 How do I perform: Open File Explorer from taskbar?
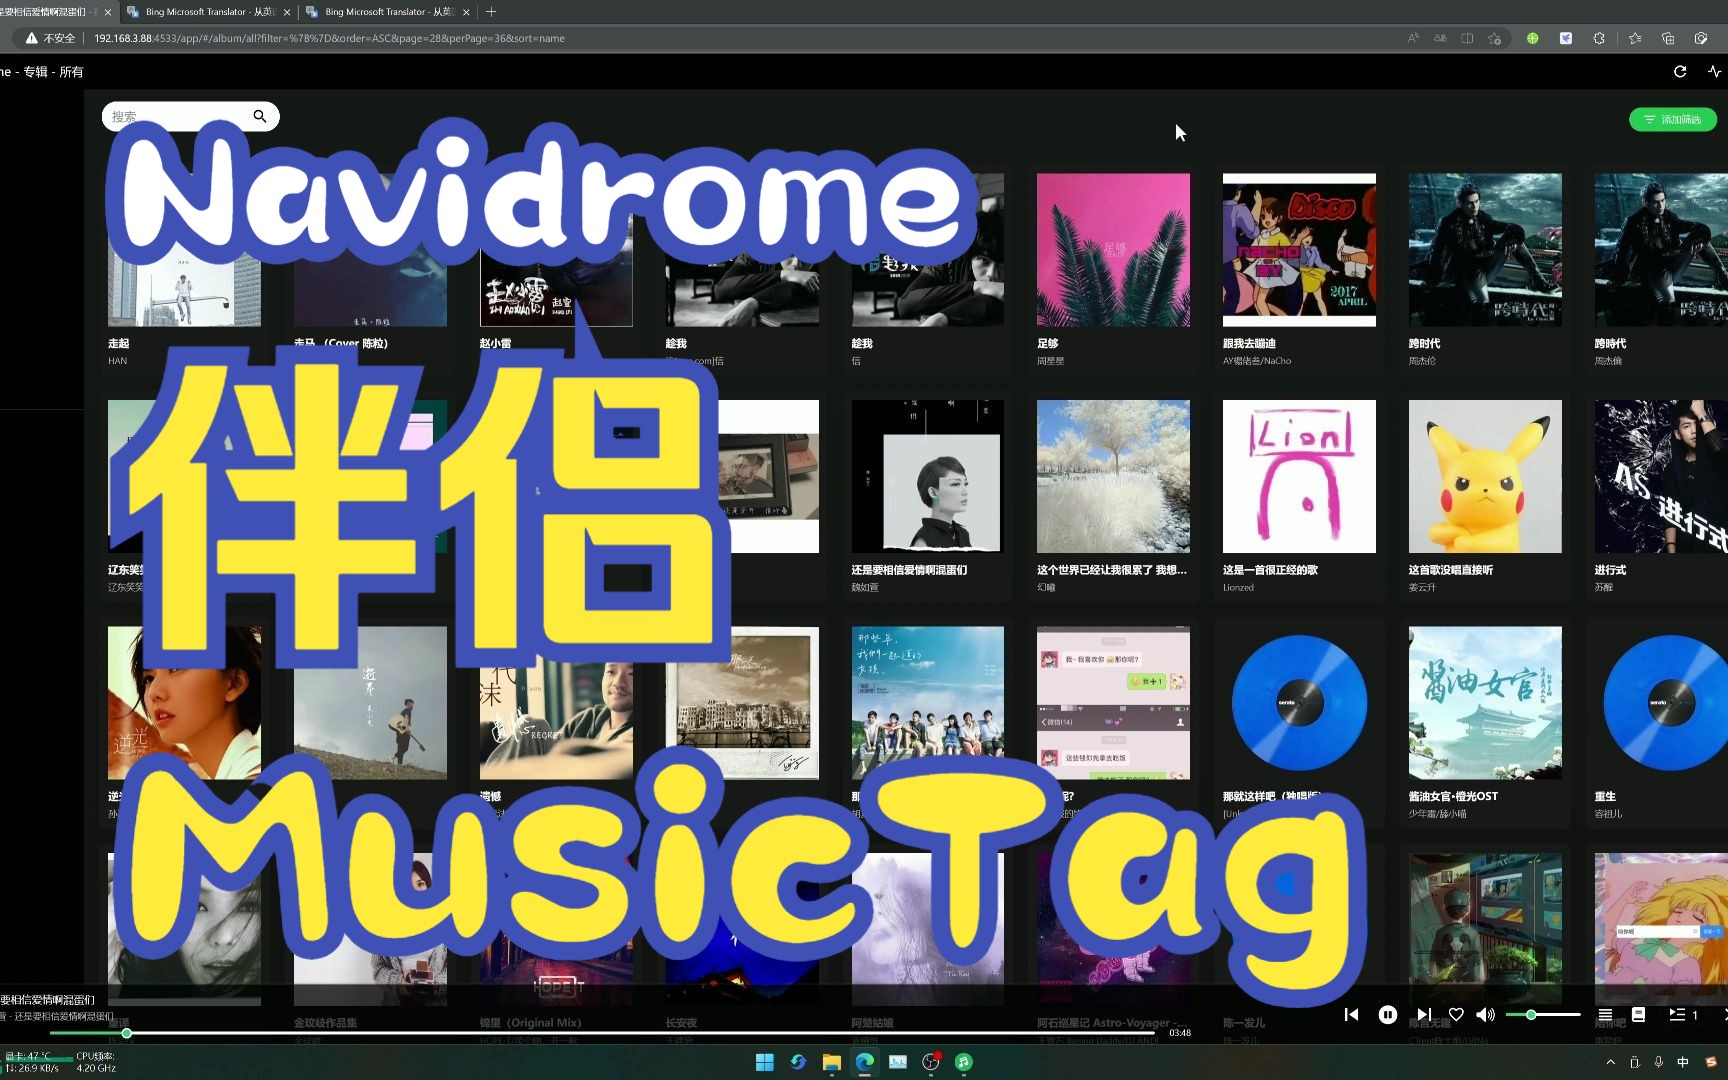(x=831, y=1062)
